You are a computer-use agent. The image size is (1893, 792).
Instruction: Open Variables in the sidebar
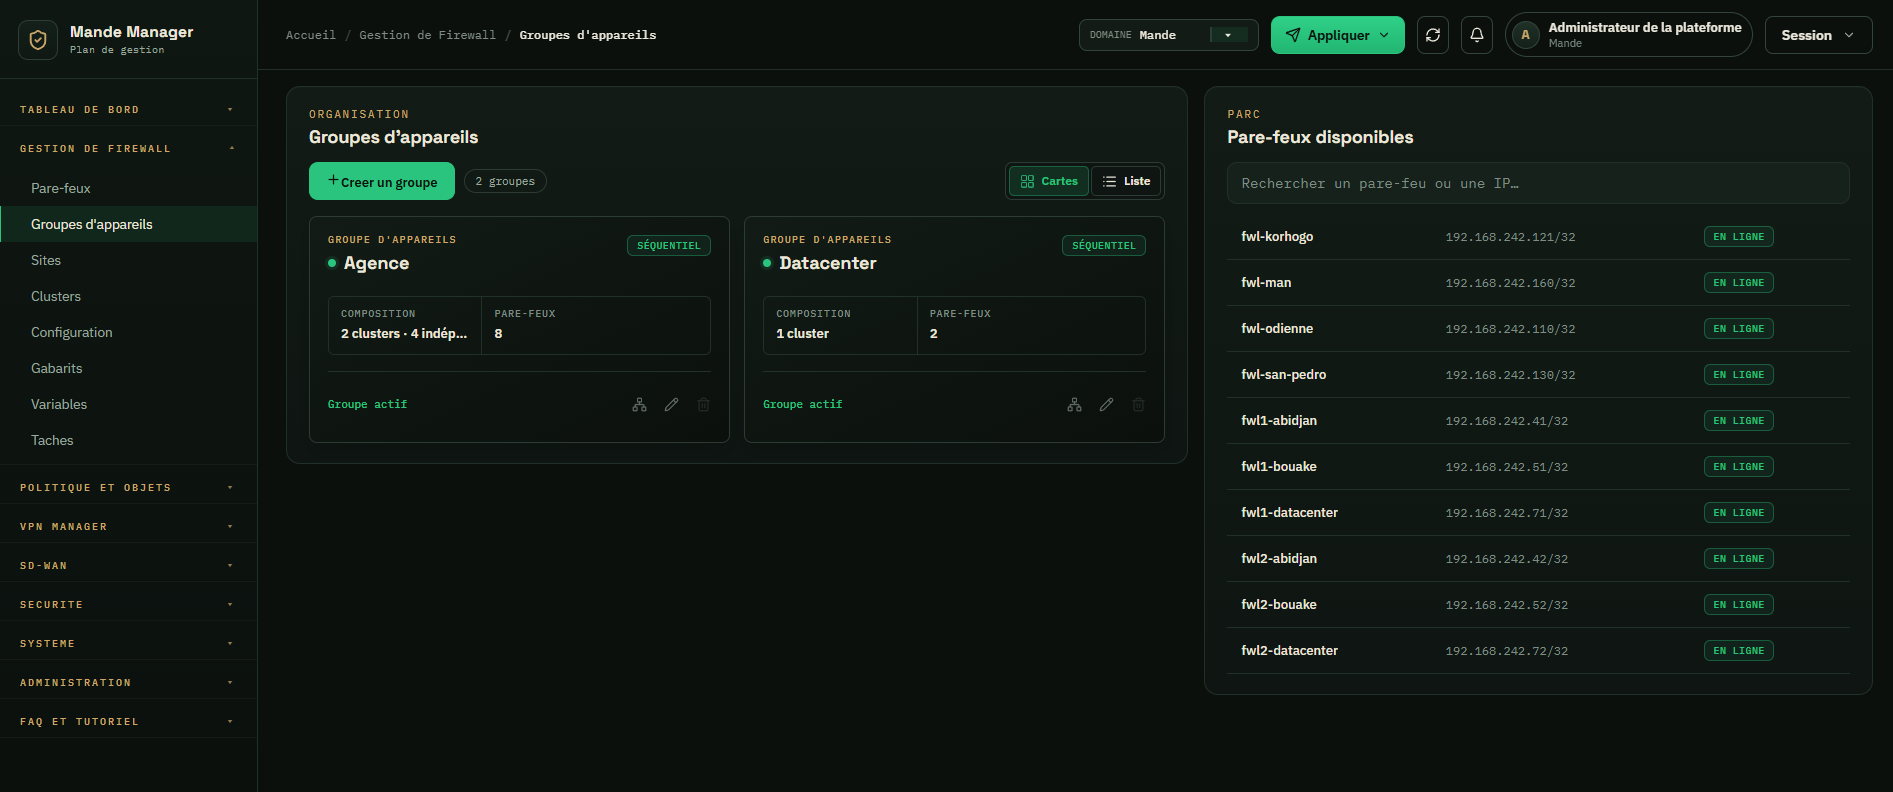tap(128, 404)
